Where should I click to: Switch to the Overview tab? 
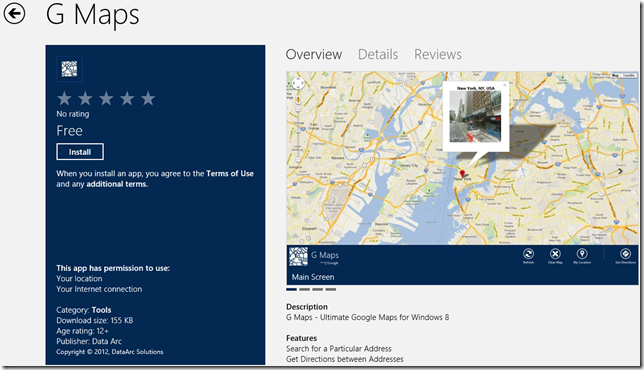click(x=314, y=54)
